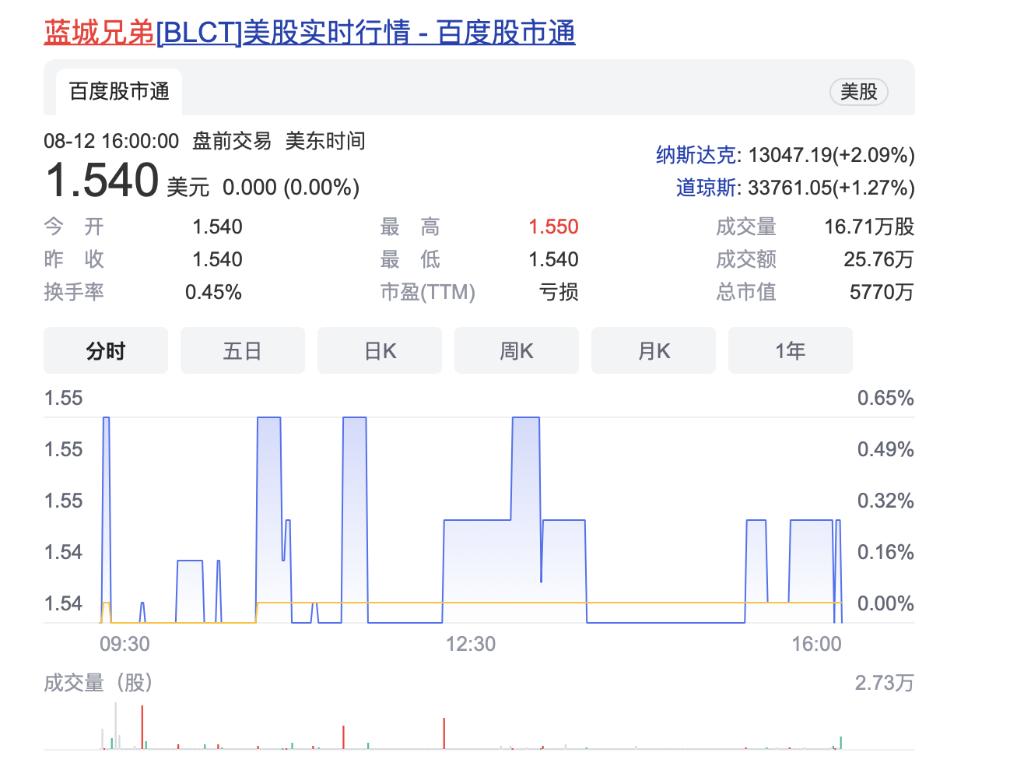Click the red 最高 value 1.550

[553, 227]
